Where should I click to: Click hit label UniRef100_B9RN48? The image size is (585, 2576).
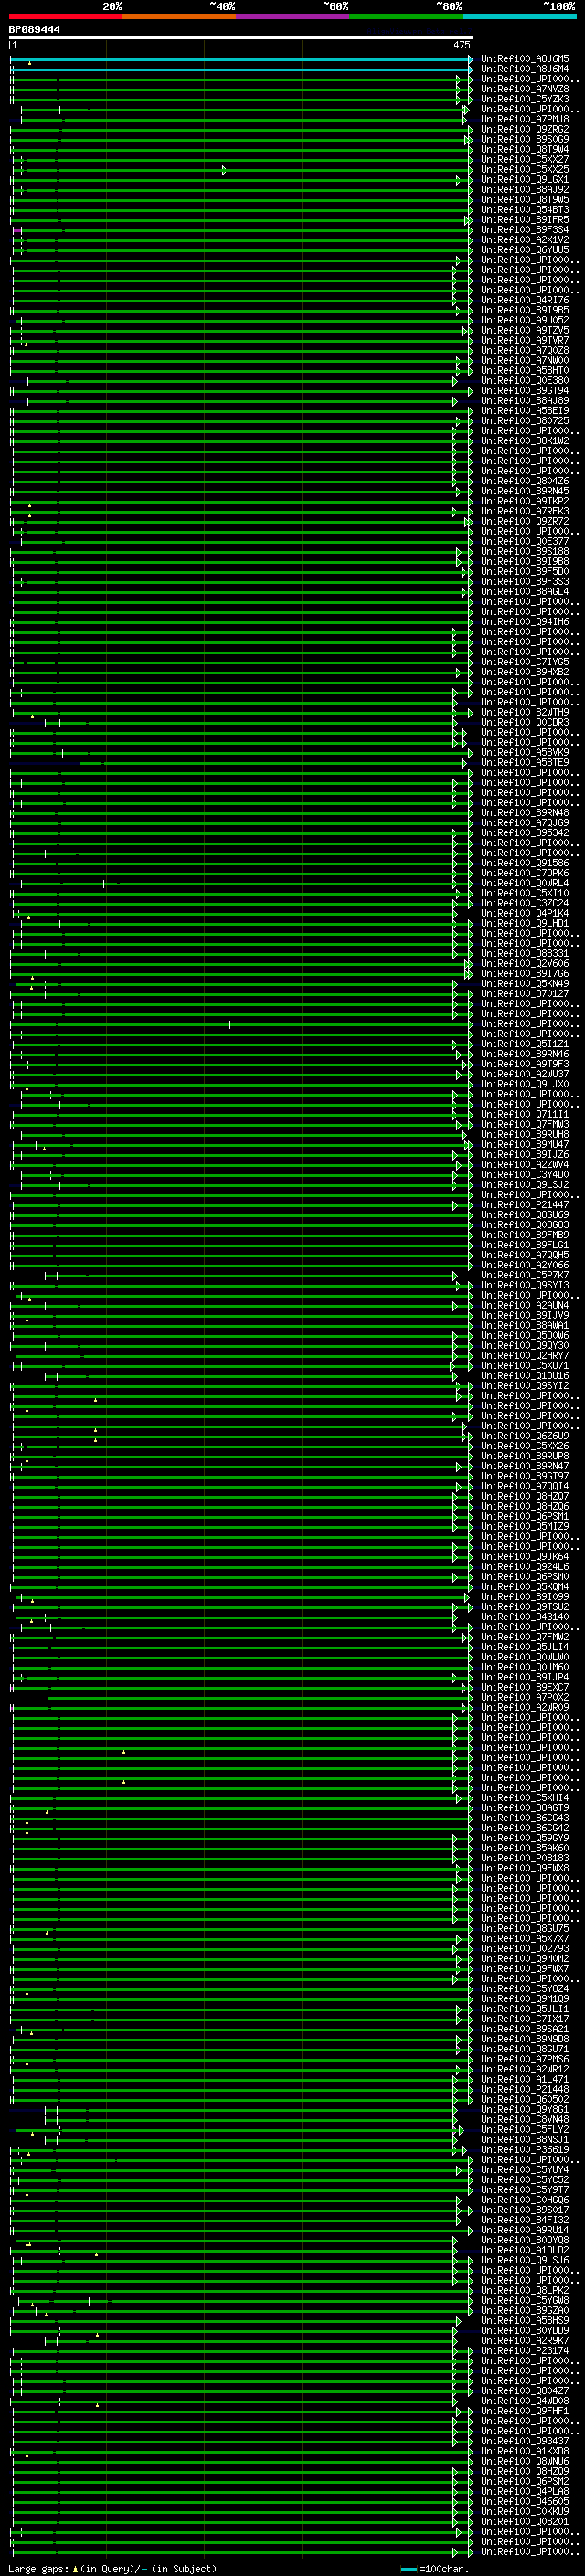(x=525, y=813)
